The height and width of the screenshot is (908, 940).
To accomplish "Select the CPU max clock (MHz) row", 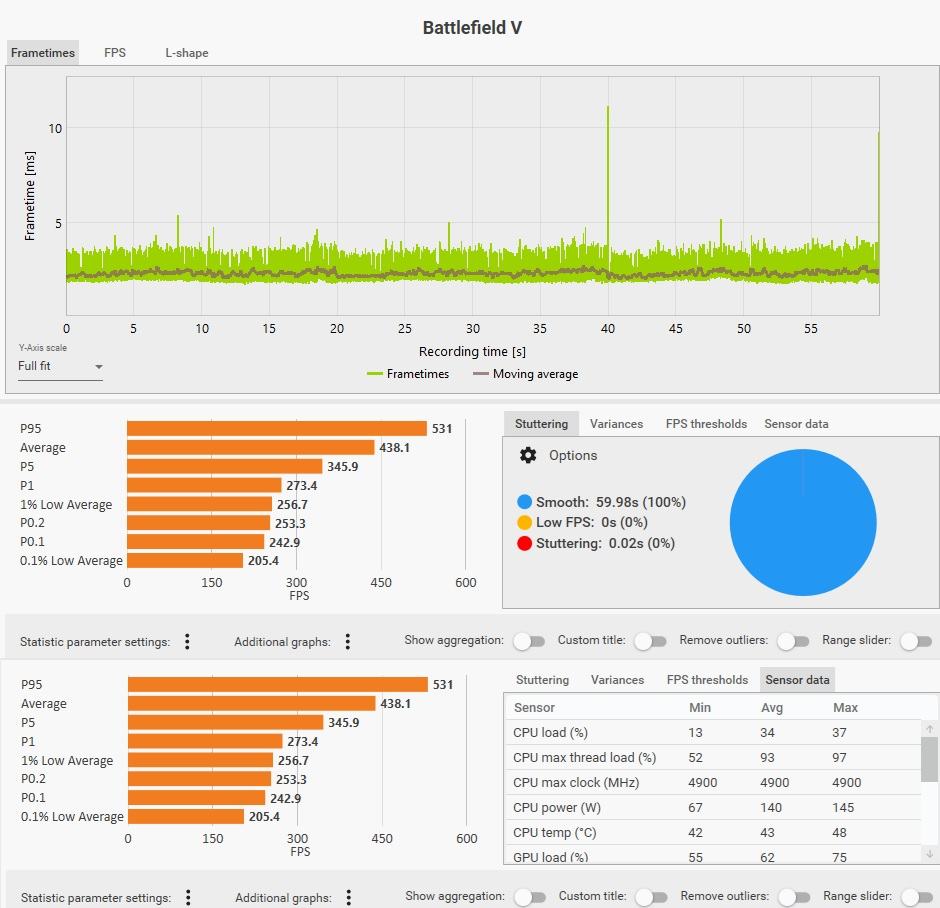I will tap(713, 783).
